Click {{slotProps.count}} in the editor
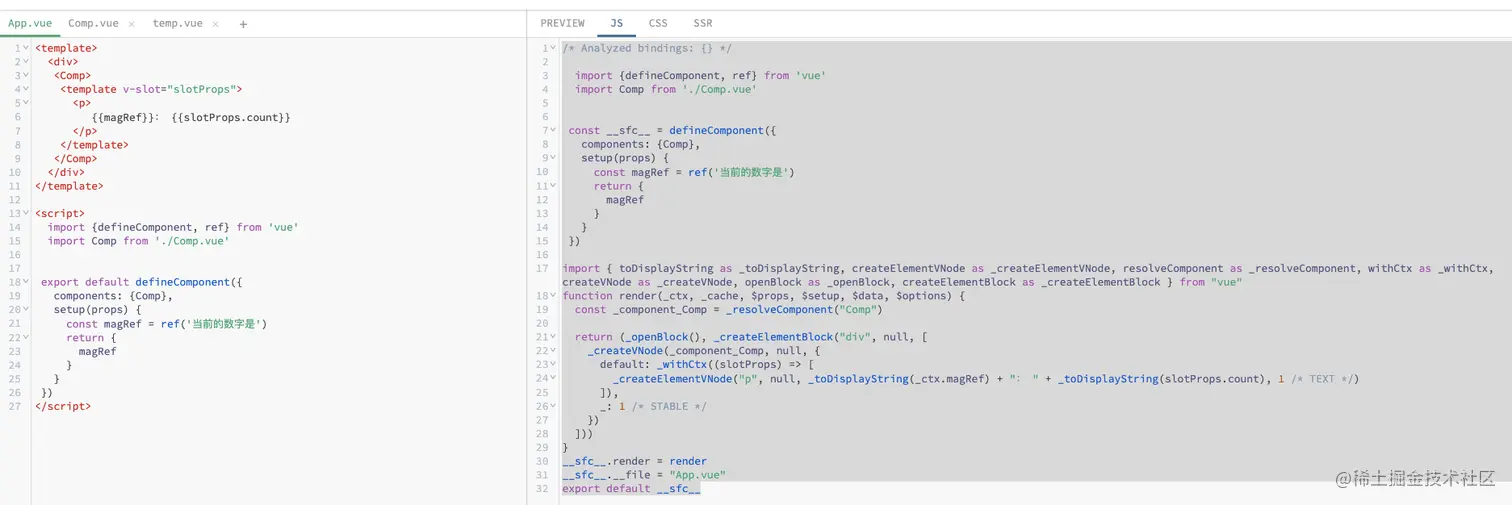This screenshot has width=1512, height=505. click(231, 117)
